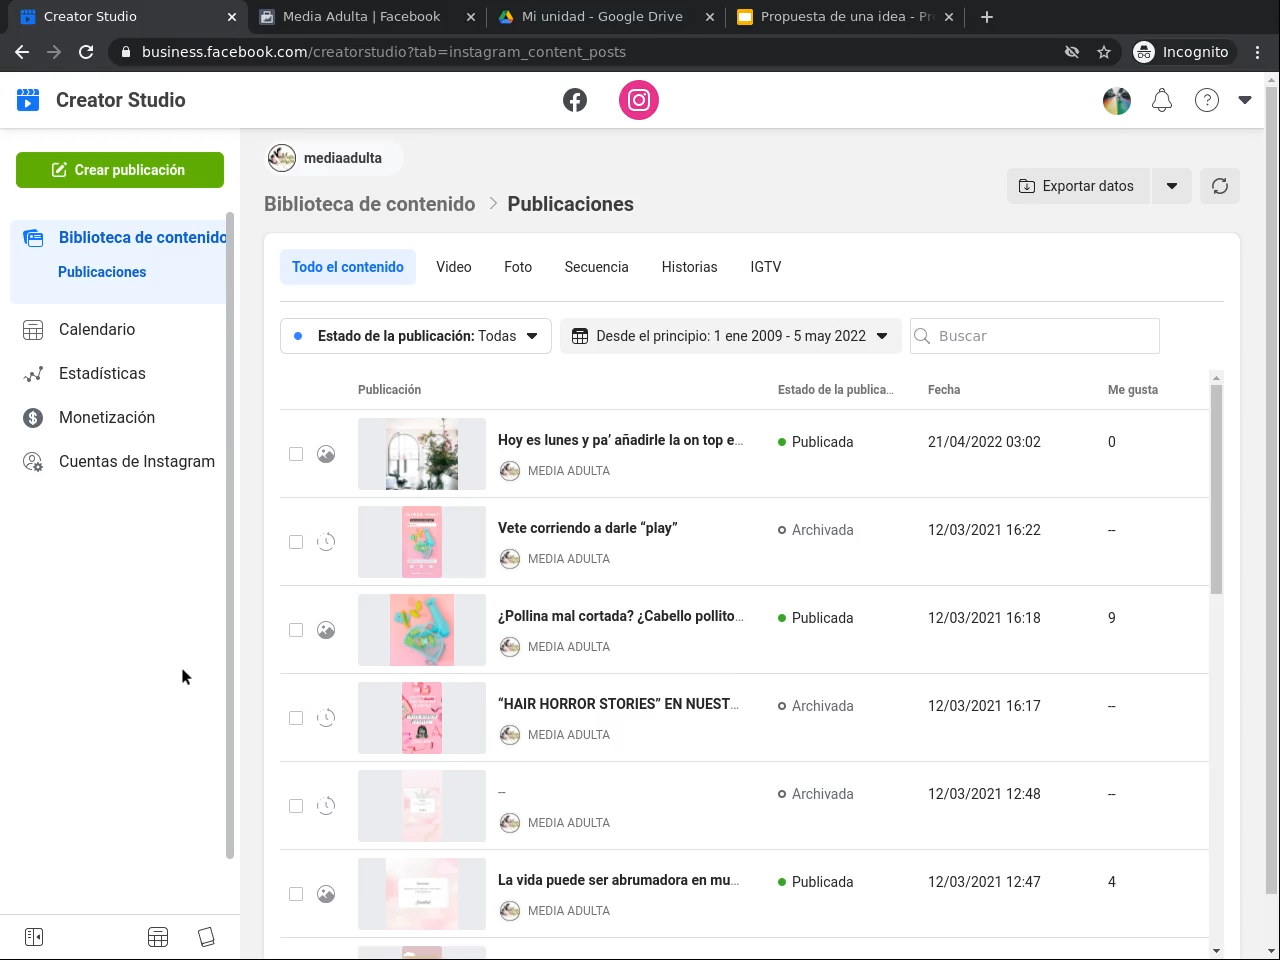Open Calendario in the sidebar

pos(97,329)
